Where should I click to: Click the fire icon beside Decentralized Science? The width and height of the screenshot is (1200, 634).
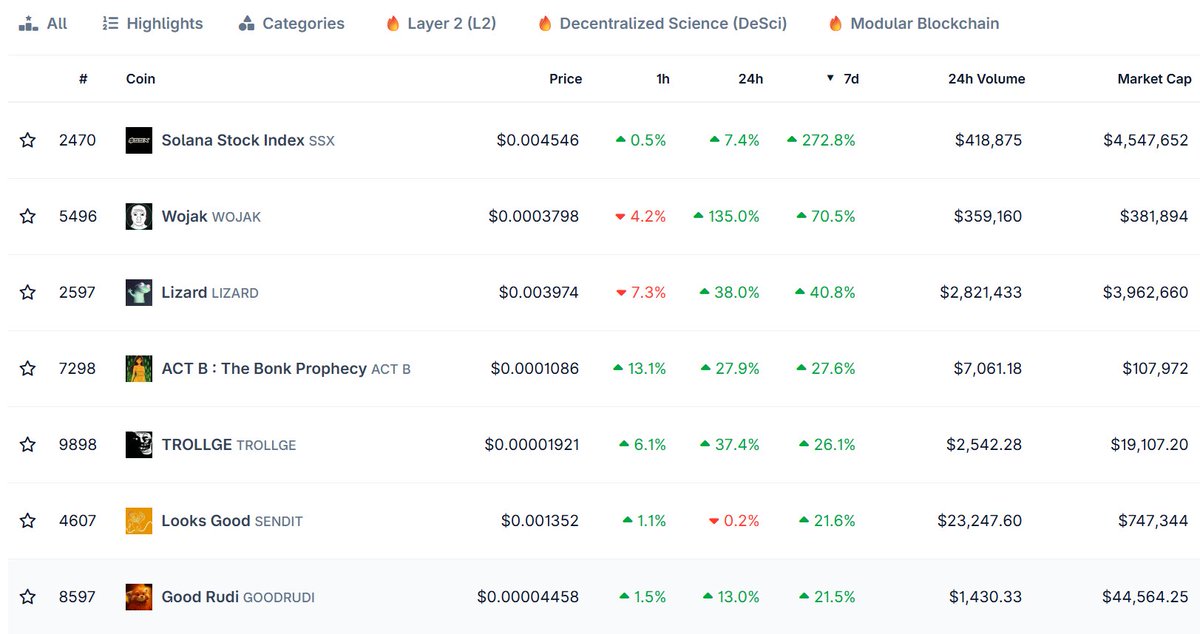click(x=545, y=23)
